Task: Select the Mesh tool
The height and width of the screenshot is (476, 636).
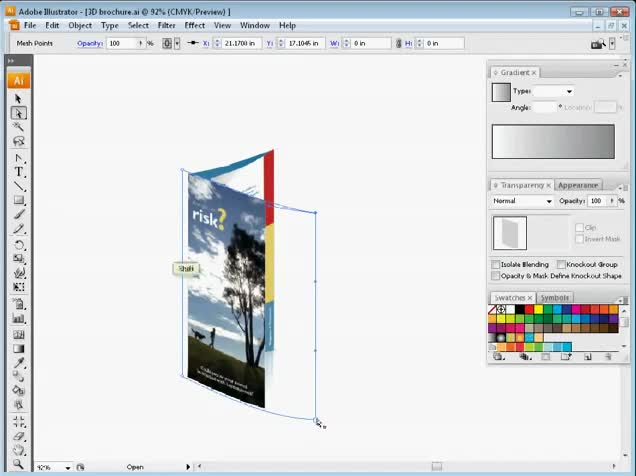Action: pos(18,334)
